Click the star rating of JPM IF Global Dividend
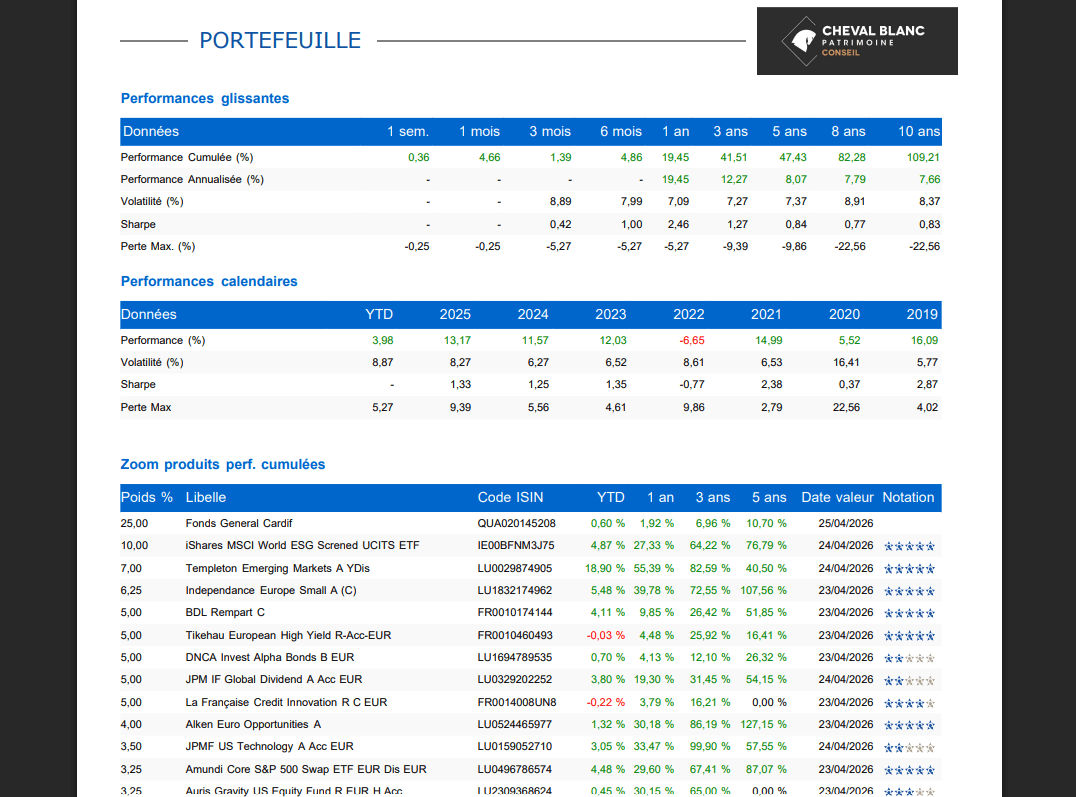1076x797 pixels. 909,681
